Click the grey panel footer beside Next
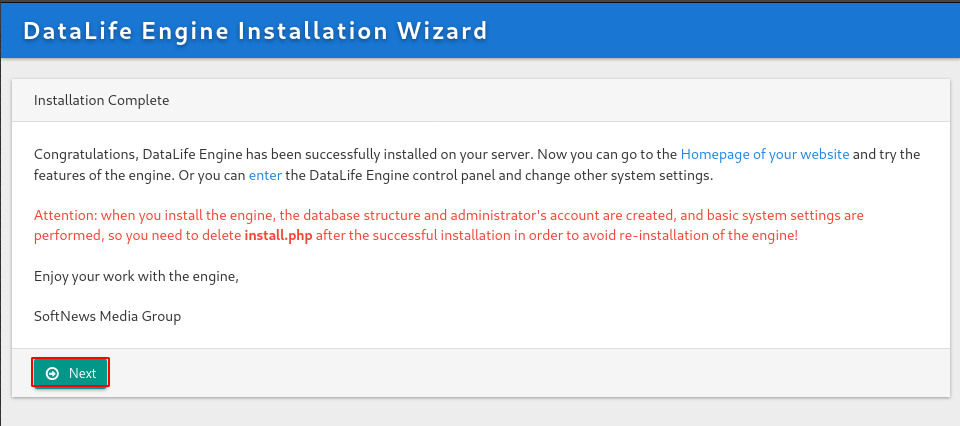960x426 pixels. click(x=527, y=373)
